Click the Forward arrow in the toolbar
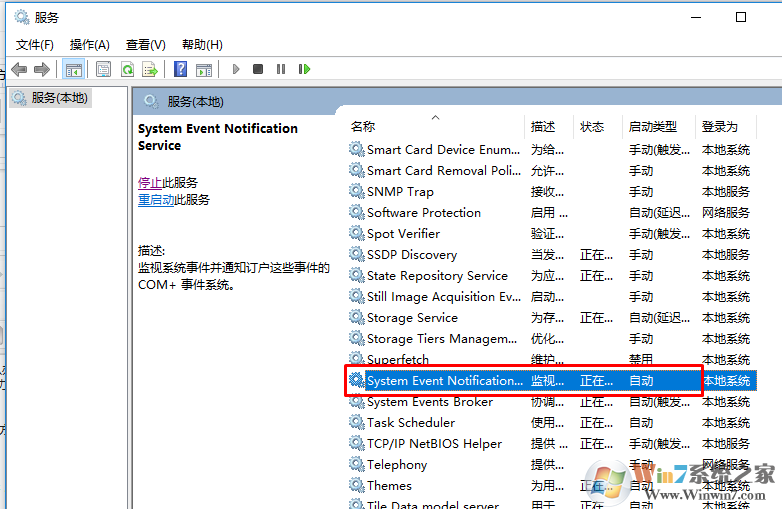 click(42, 69)
